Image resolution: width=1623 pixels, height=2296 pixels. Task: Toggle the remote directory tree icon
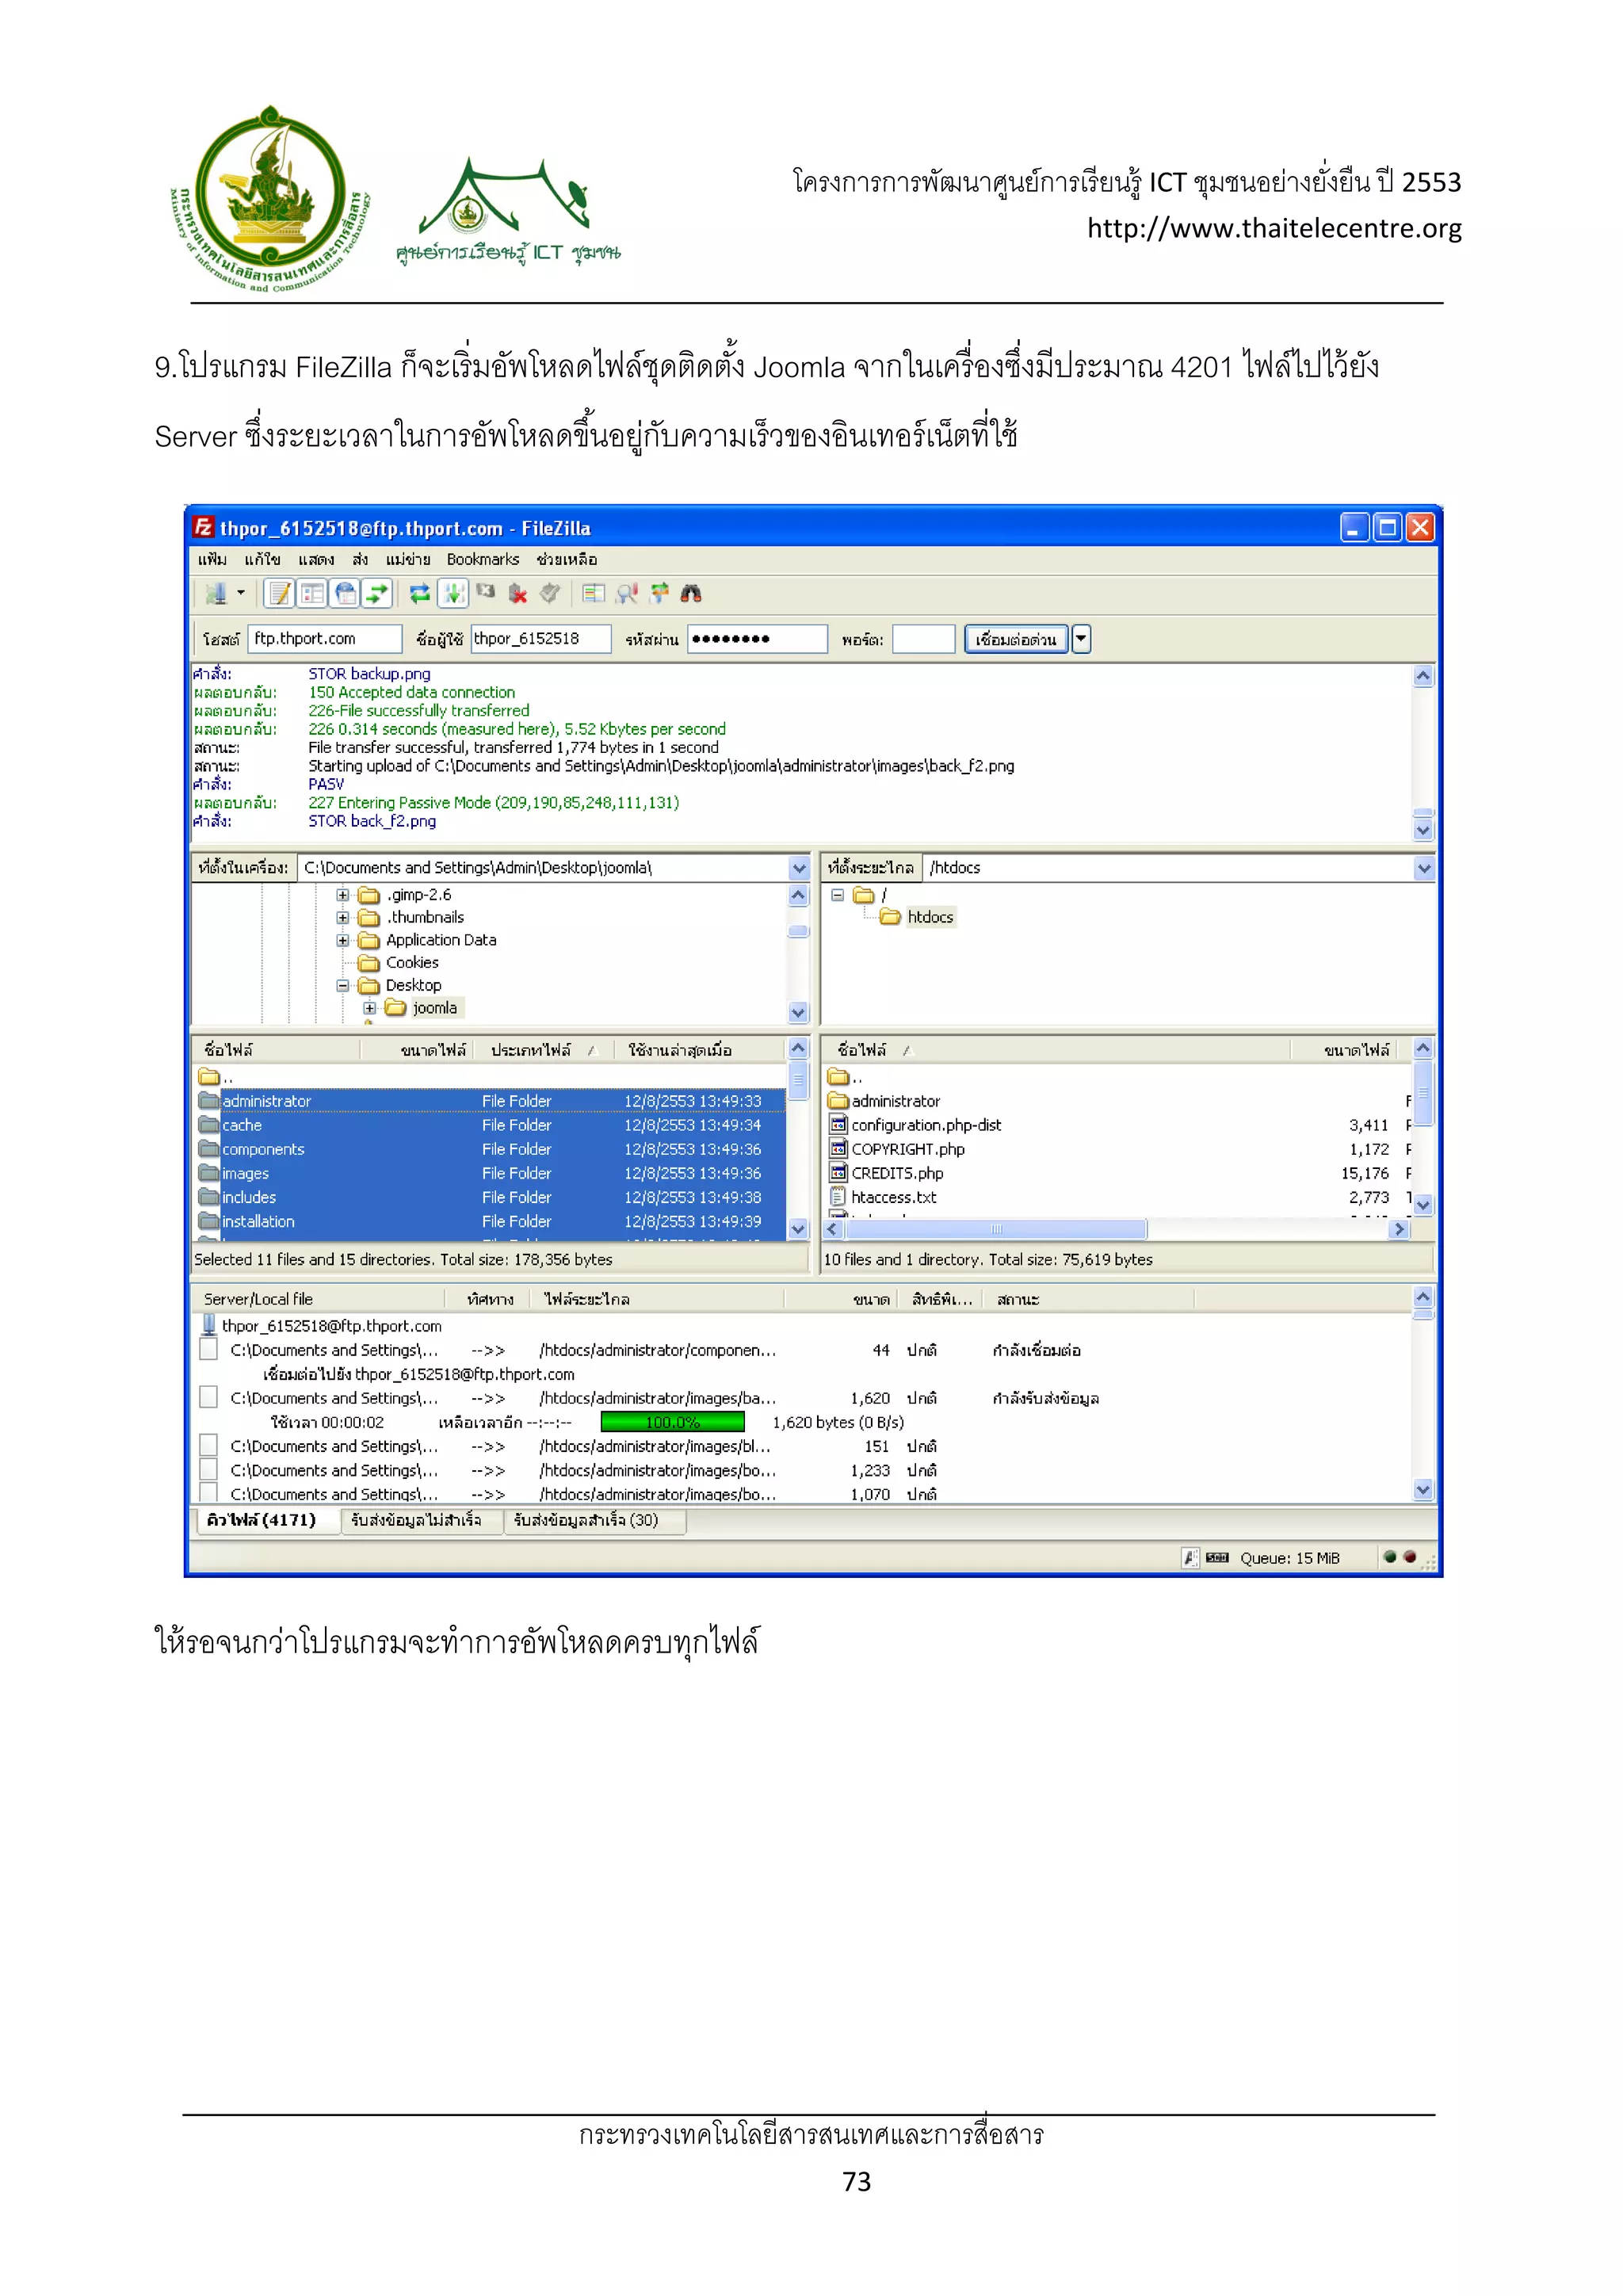tap(345, 594)
